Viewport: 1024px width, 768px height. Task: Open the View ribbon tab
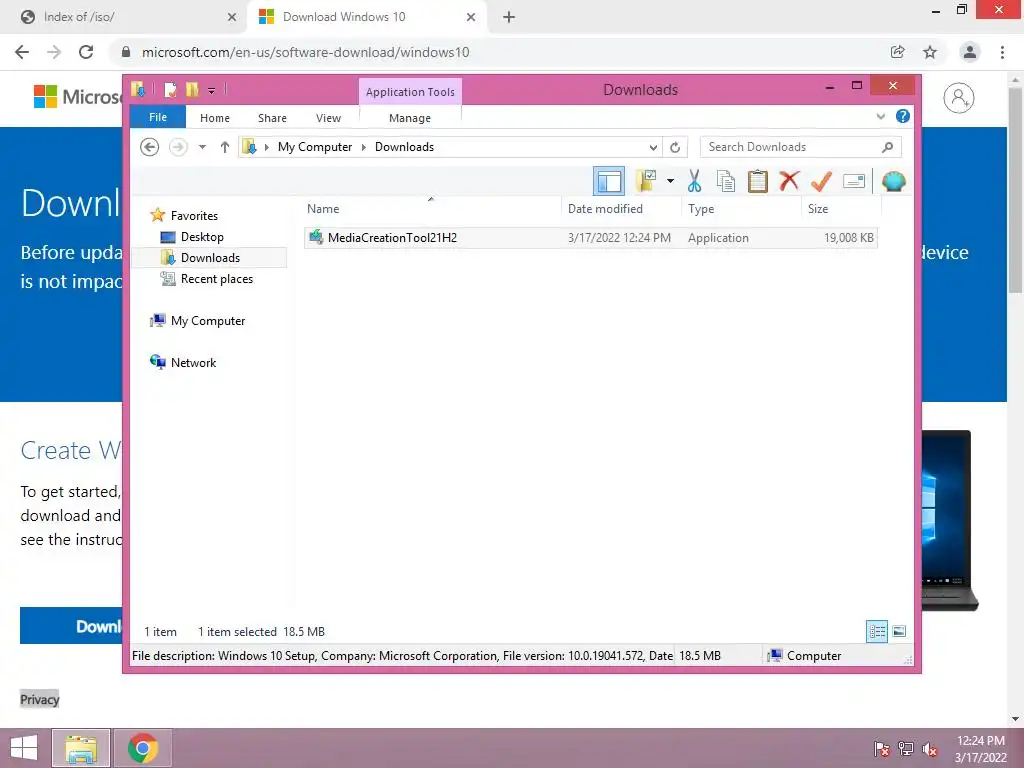(328, 118)
